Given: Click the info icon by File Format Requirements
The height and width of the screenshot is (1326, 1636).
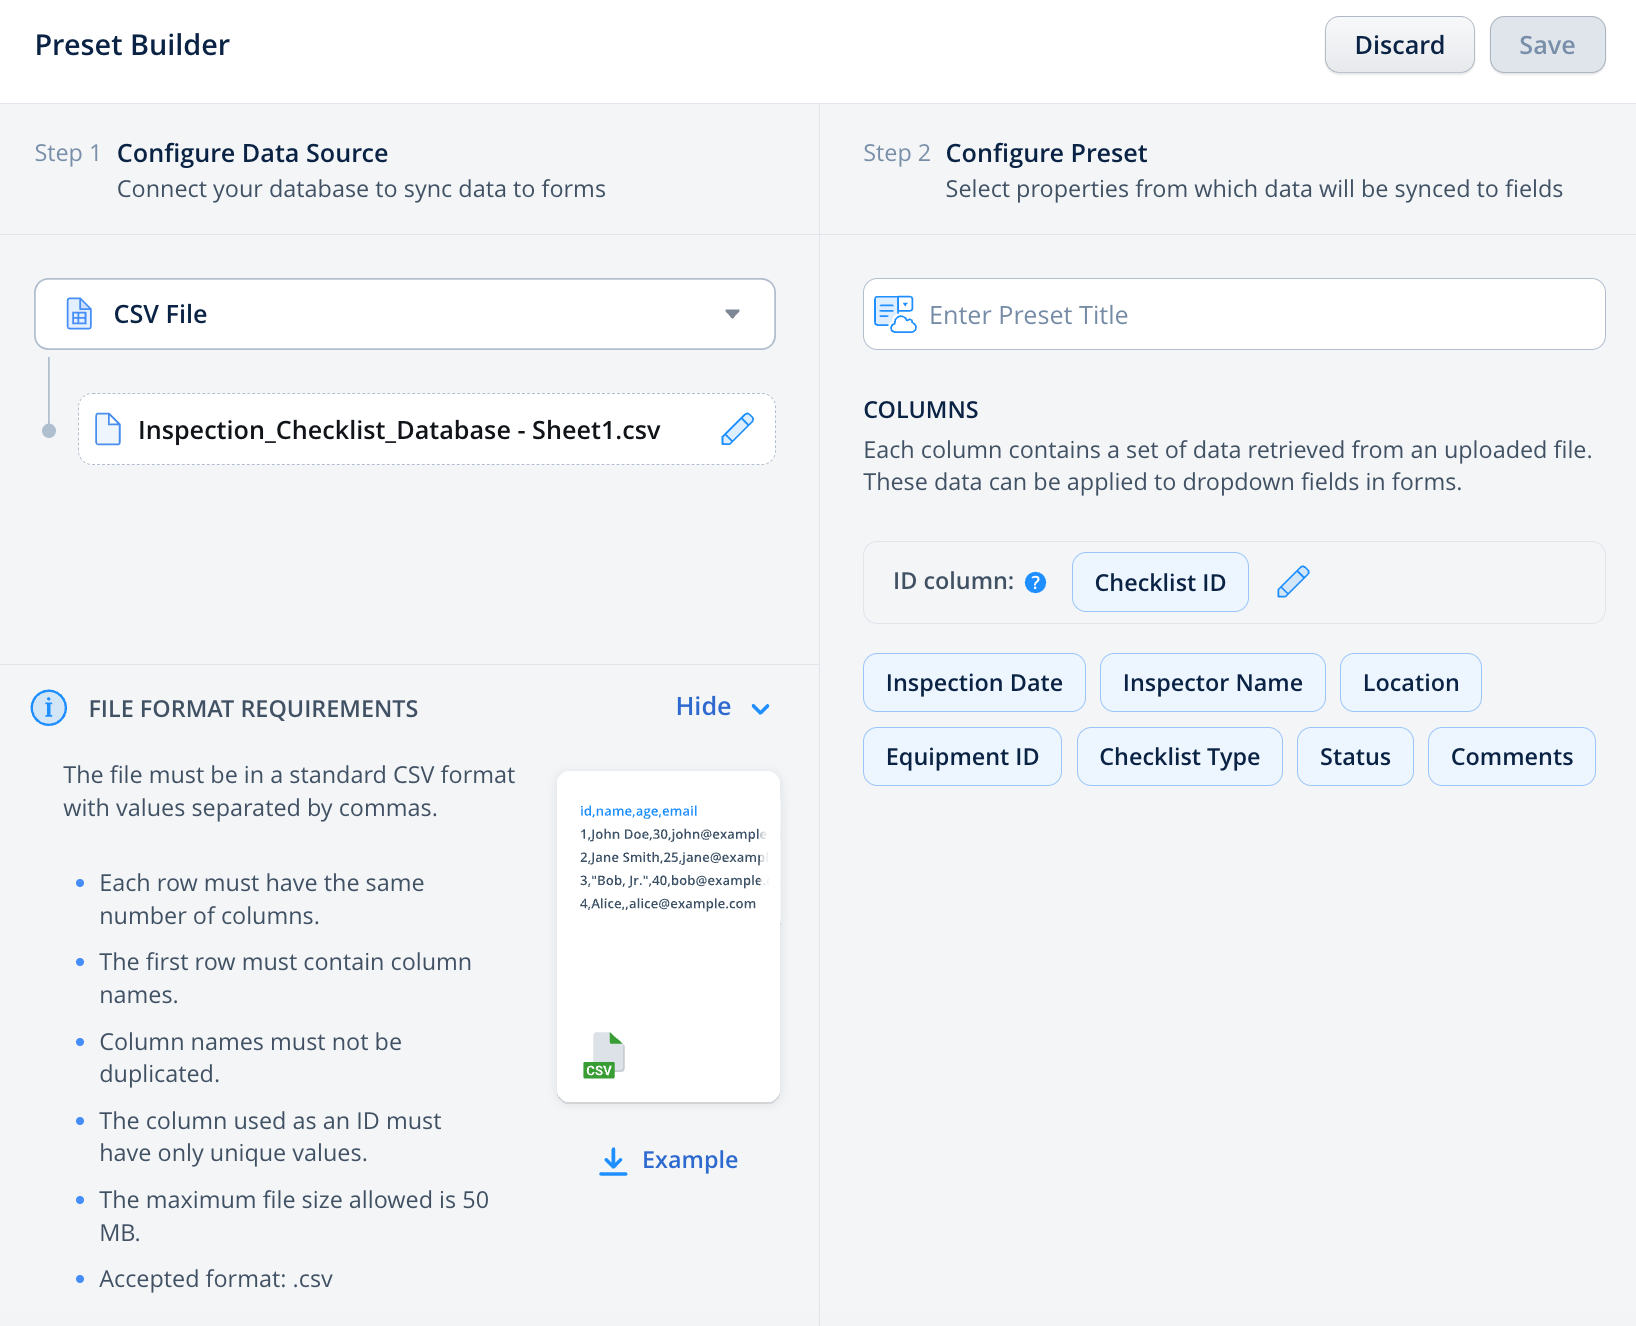Looking at the screenshot, I should tap(49, 708).
